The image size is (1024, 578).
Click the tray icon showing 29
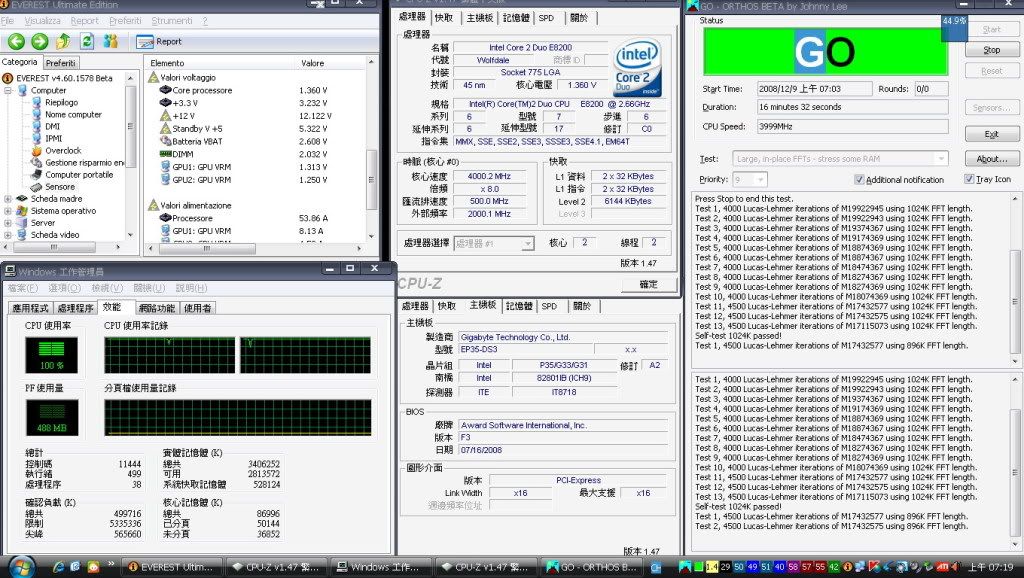coord(725,567)
